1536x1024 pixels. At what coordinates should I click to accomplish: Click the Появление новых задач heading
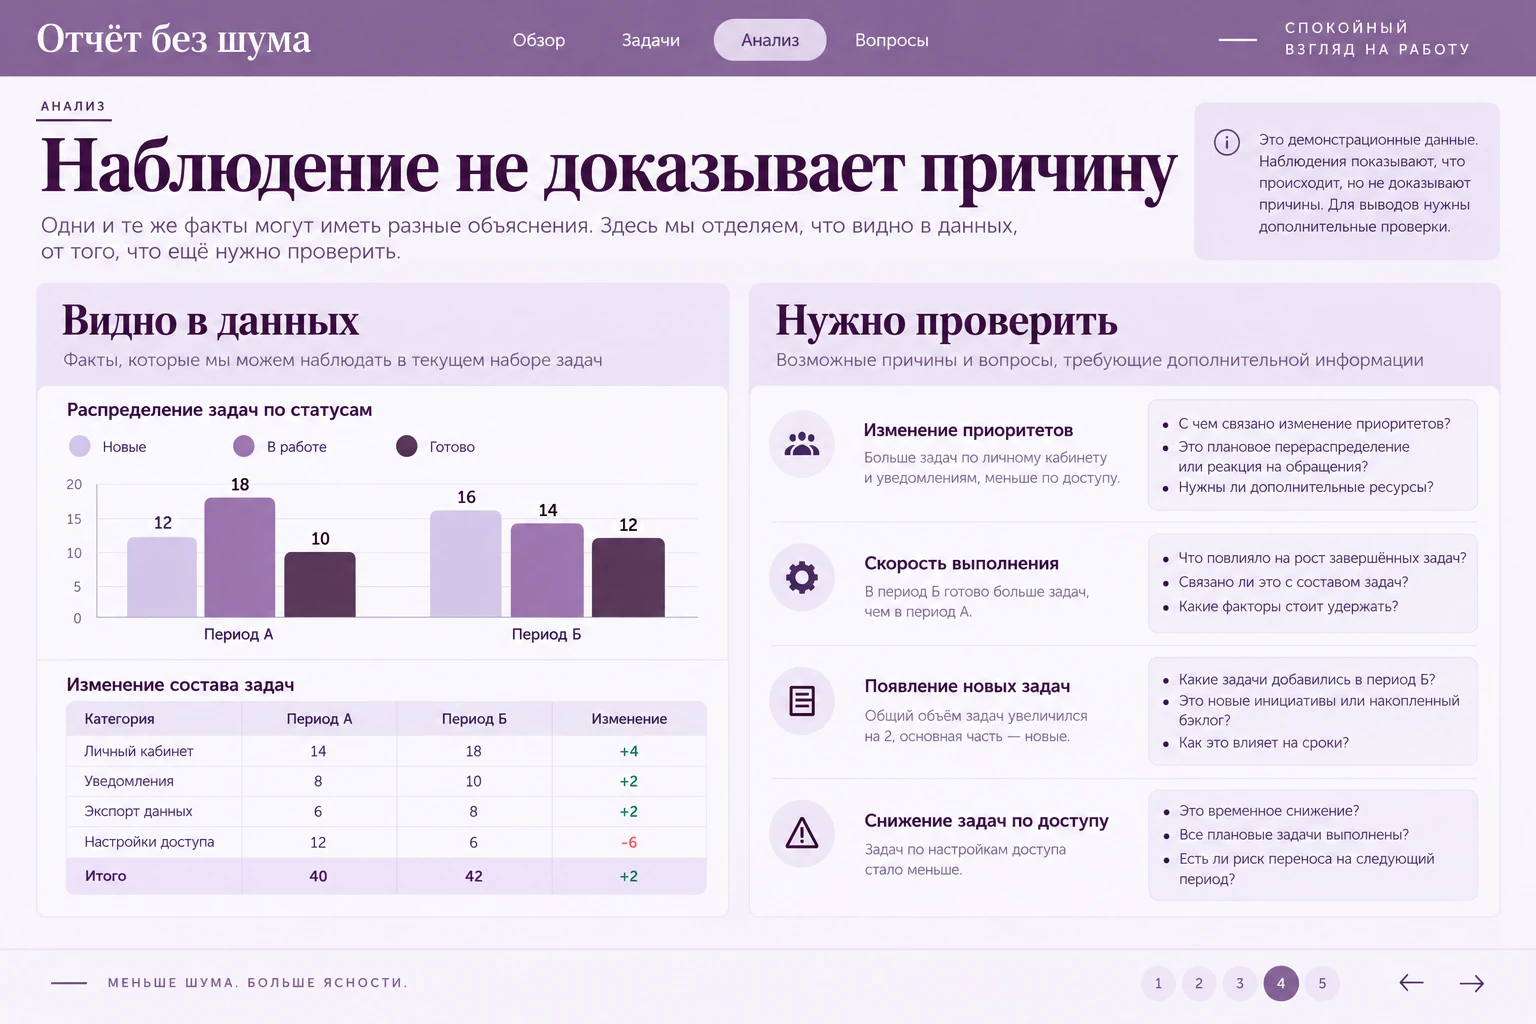[967, 687]
